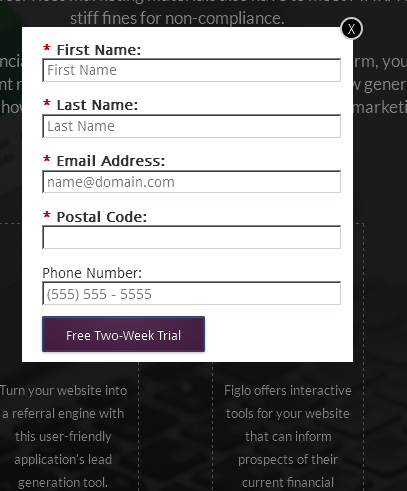The image size is (407, 491).
Task: Click the empty Postal Code field
Action: [191, 237]
